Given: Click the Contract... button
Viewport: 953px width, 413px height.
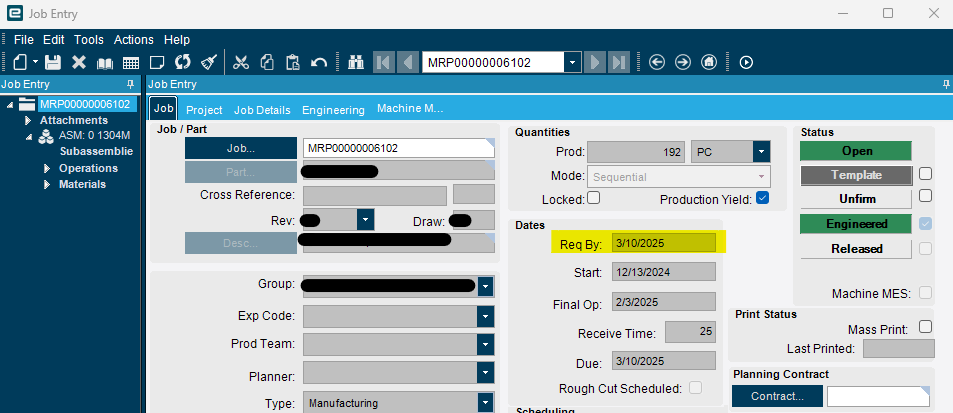Looking at the screenshot, I should [x=777, y=396].
